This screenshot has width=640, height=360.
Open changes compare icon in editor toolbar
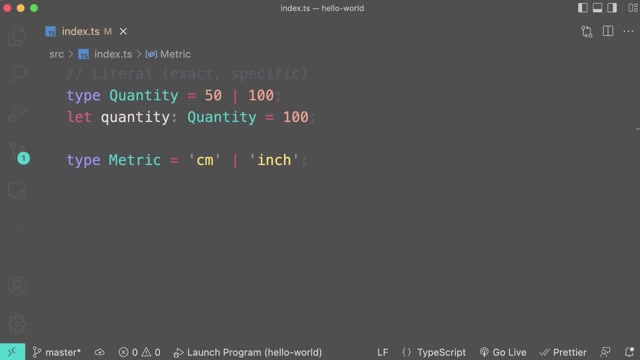tap(587, 31)
